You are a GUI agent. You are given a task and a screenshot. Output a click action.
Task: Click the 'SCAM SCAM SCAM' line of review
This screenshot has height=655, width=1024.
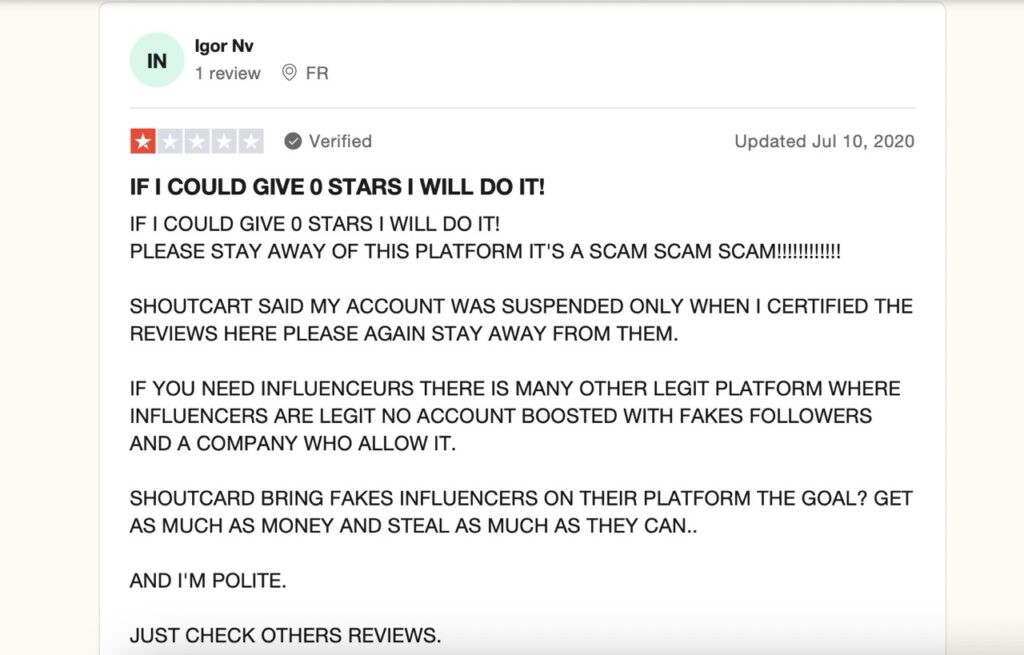click(x=485, y=251)
